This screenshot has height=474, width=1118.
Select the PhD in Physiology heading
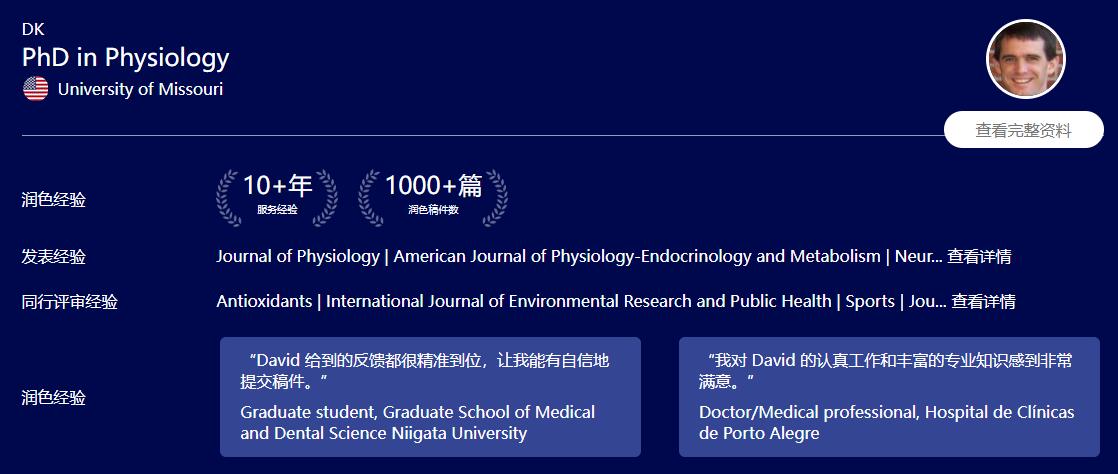tap(126, 58)
